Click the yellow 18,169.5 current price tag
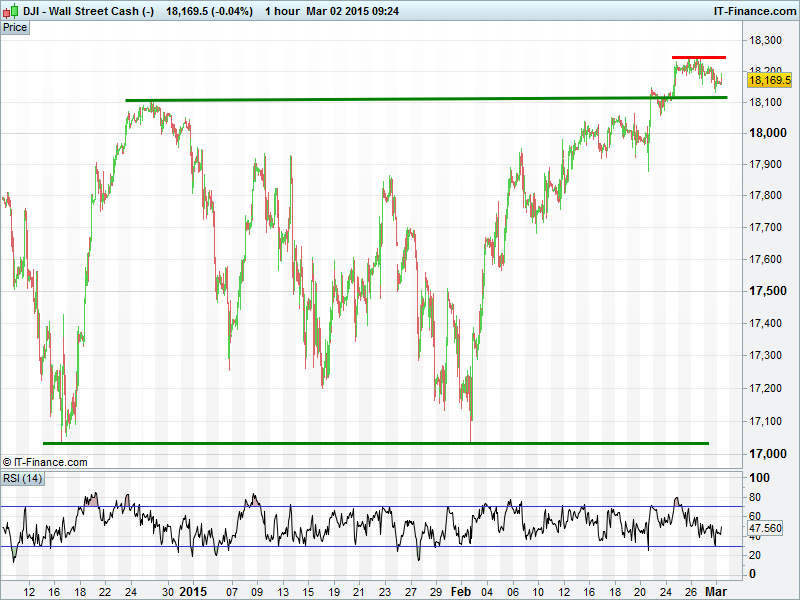 tap(770, 80)
